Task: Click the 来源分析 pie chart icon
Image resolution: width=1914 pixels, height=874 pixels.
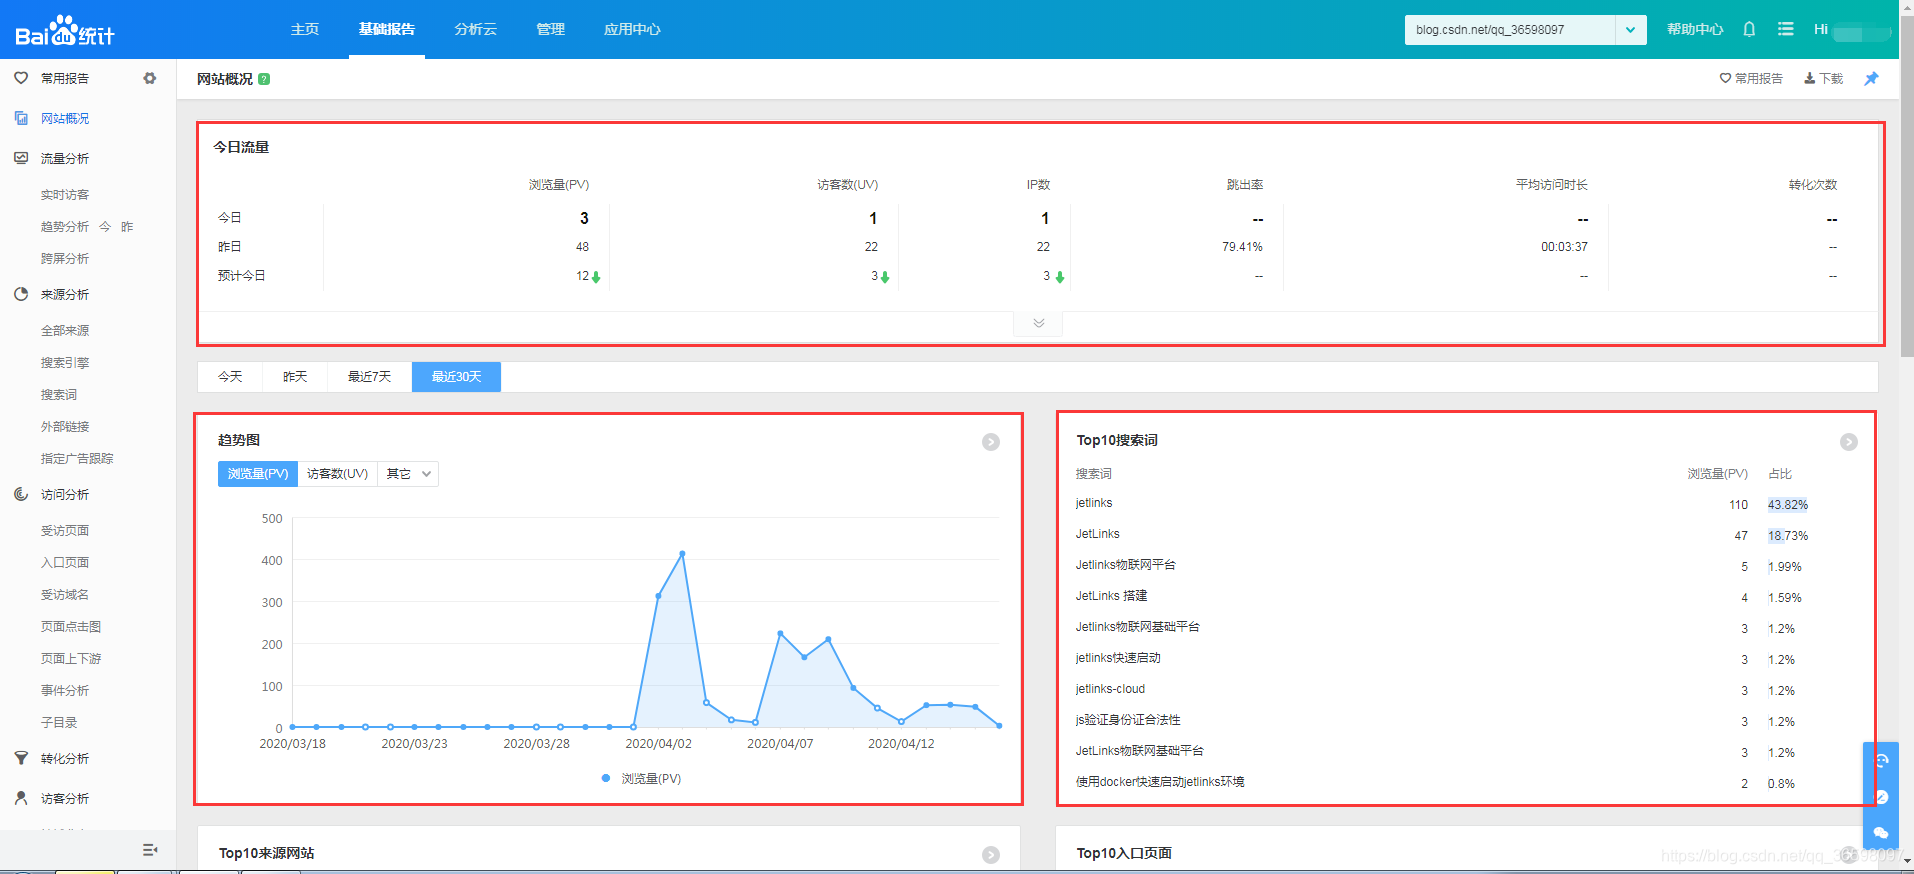Action: pos(21,294)
